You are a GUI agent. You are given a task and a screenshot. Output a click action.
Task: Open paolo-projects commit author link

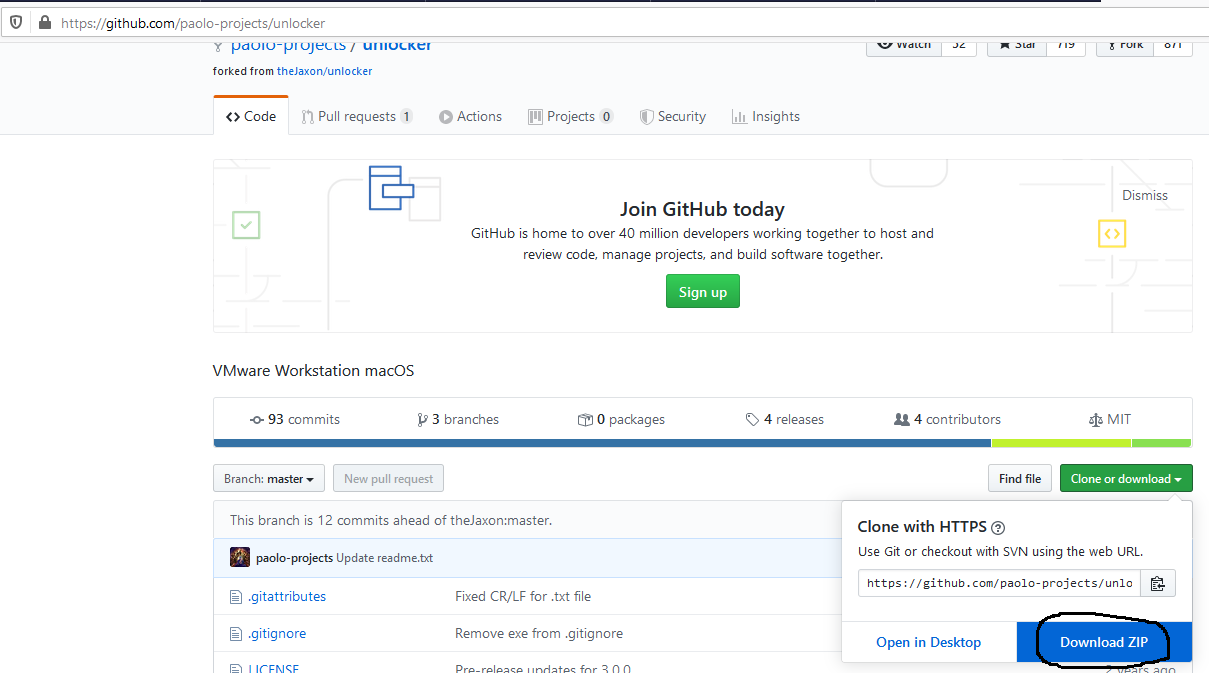point(294,558)
